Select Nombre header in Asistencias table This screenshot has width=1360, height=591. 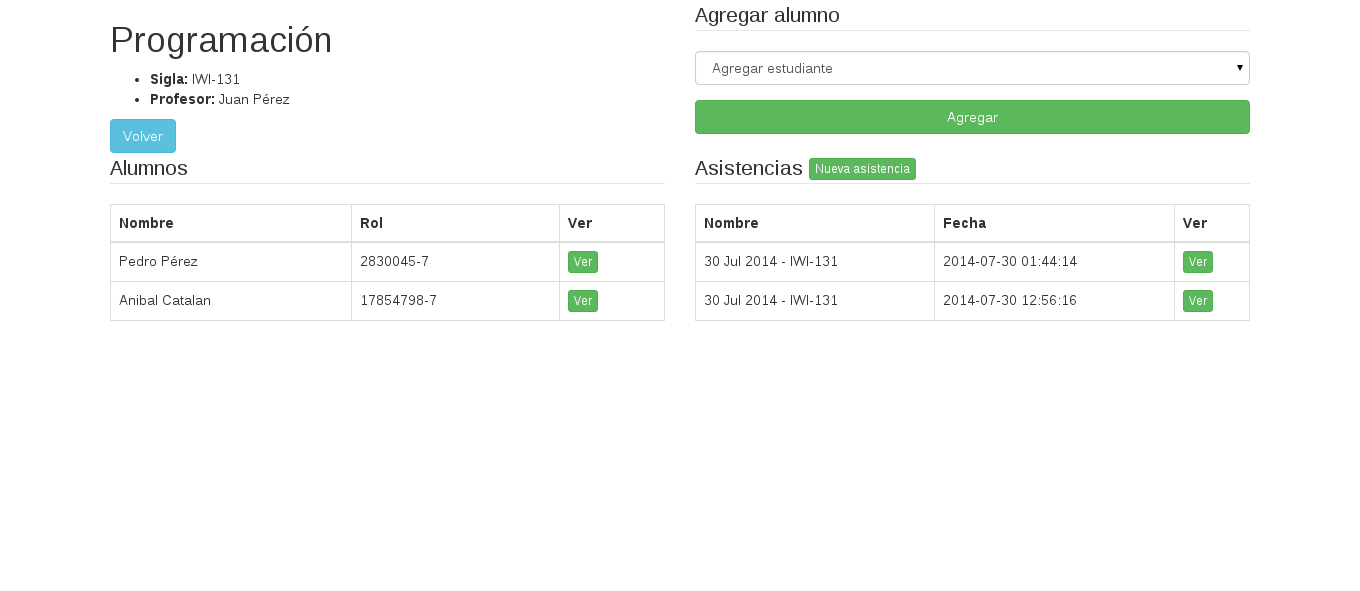click(731, 223)
